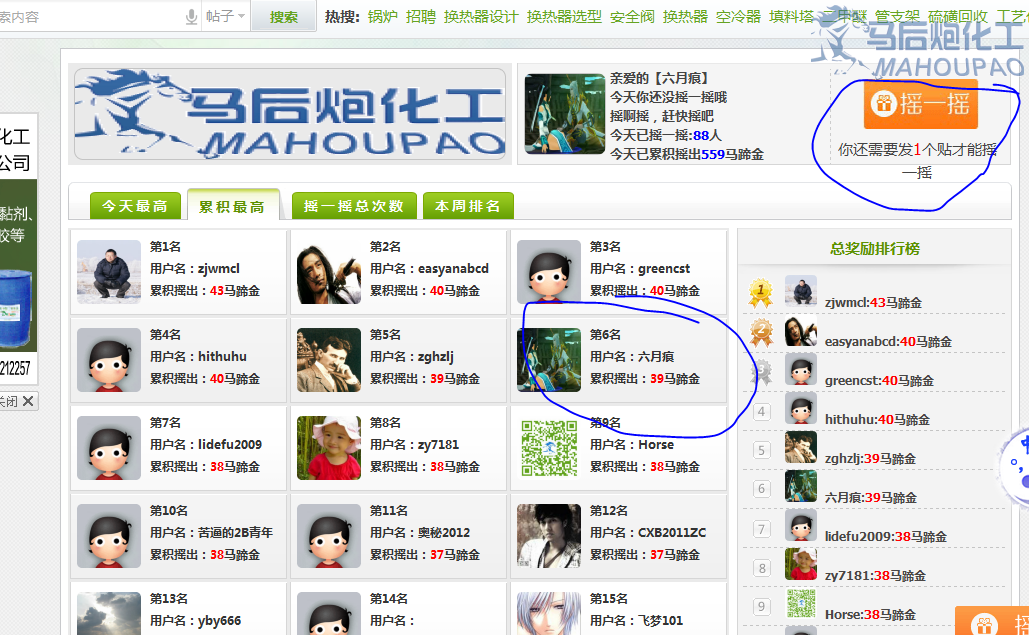1029x635 pixels.
Task: Click the 锅炉 hot search link
Action: point(383,16)
